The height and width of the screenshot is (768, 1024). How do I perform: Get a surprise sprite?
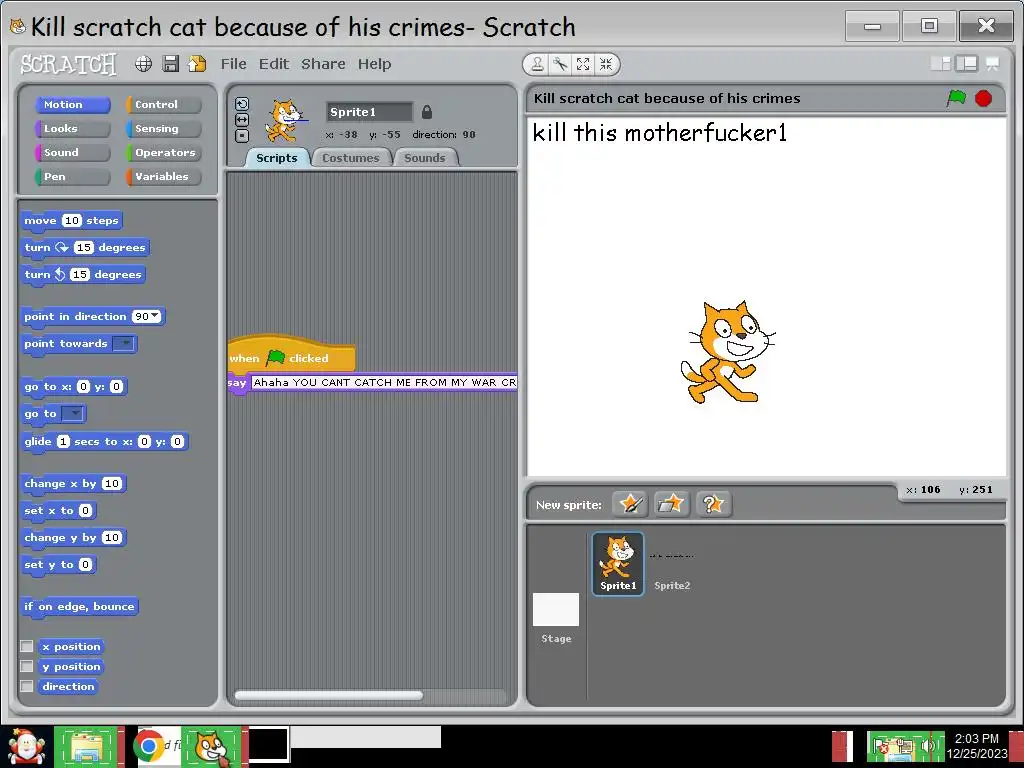[713, 504]
